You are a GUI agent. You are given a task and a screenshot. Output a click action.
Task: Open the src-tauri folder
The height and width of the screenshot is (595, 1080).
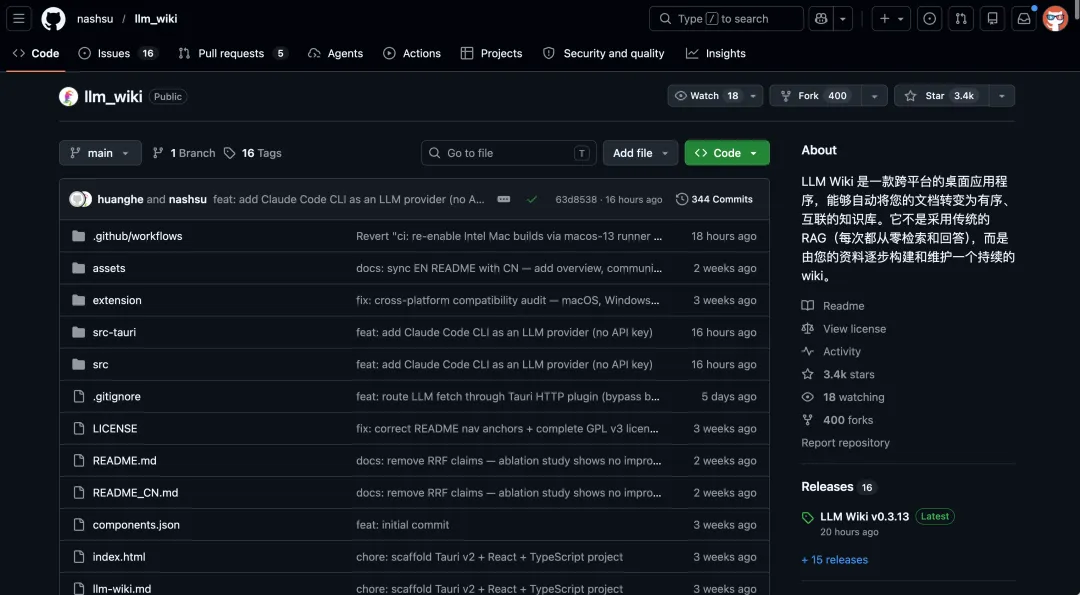[114, 332]
